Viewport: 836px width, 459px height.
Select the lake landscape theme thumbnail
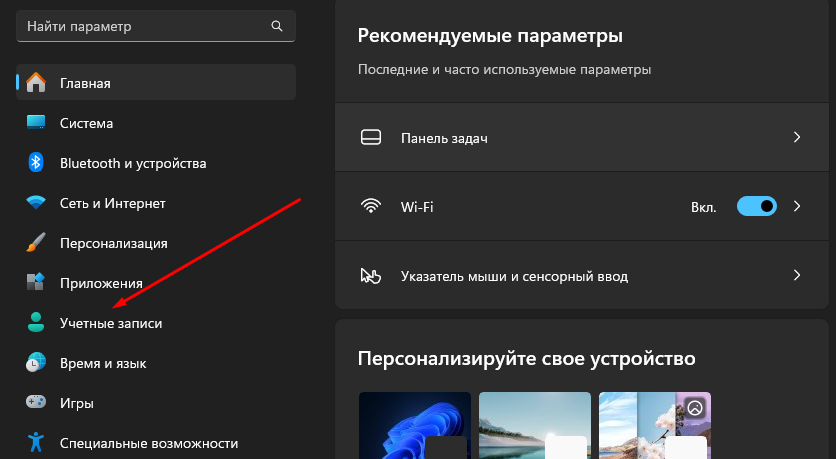tap(535, 425)
